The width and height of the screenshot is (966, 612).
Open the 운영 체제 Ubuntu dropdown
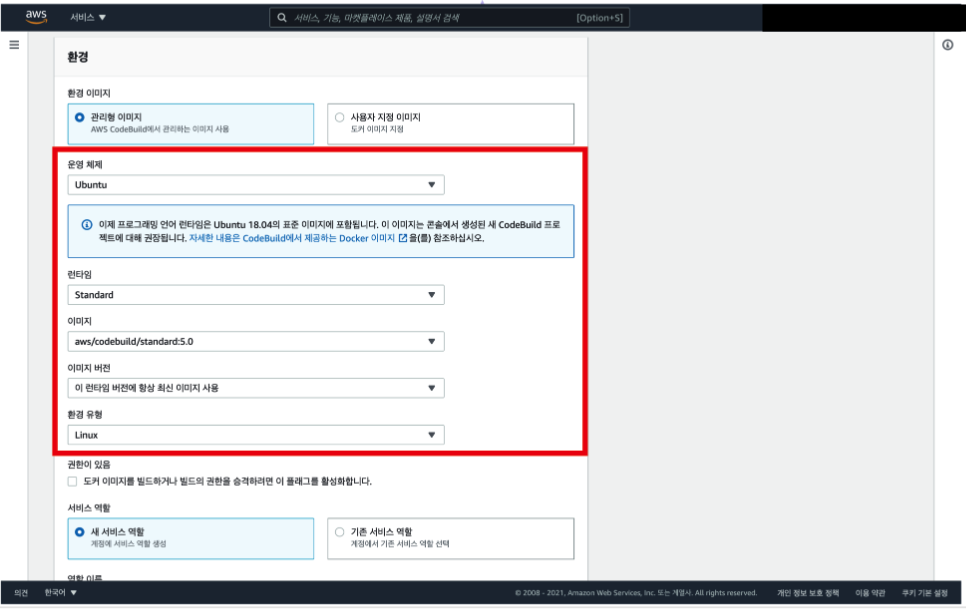point(256,185)
